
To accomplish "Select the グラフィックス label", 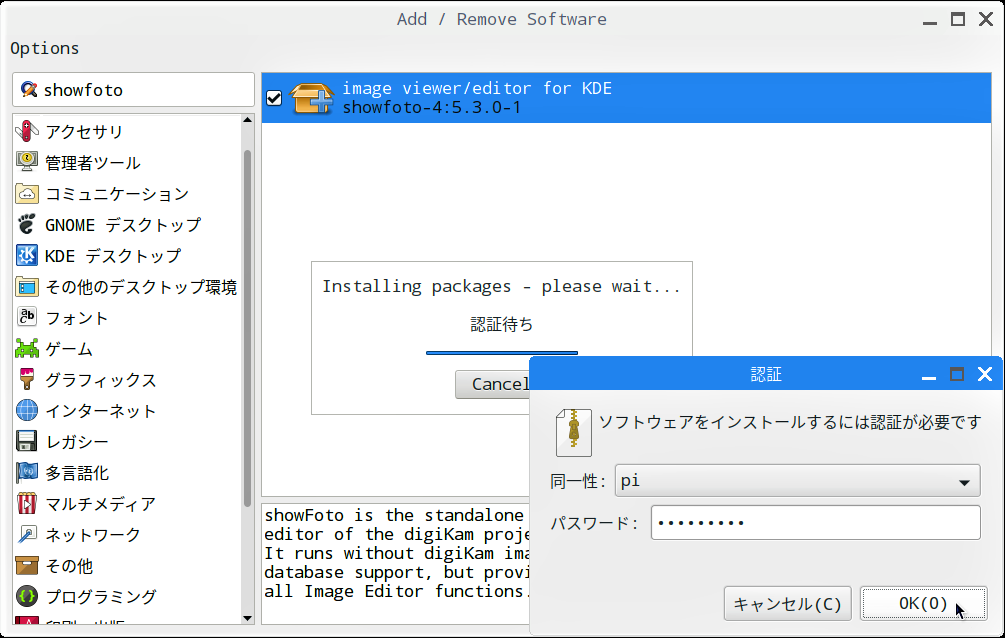I will pos(101,380).
